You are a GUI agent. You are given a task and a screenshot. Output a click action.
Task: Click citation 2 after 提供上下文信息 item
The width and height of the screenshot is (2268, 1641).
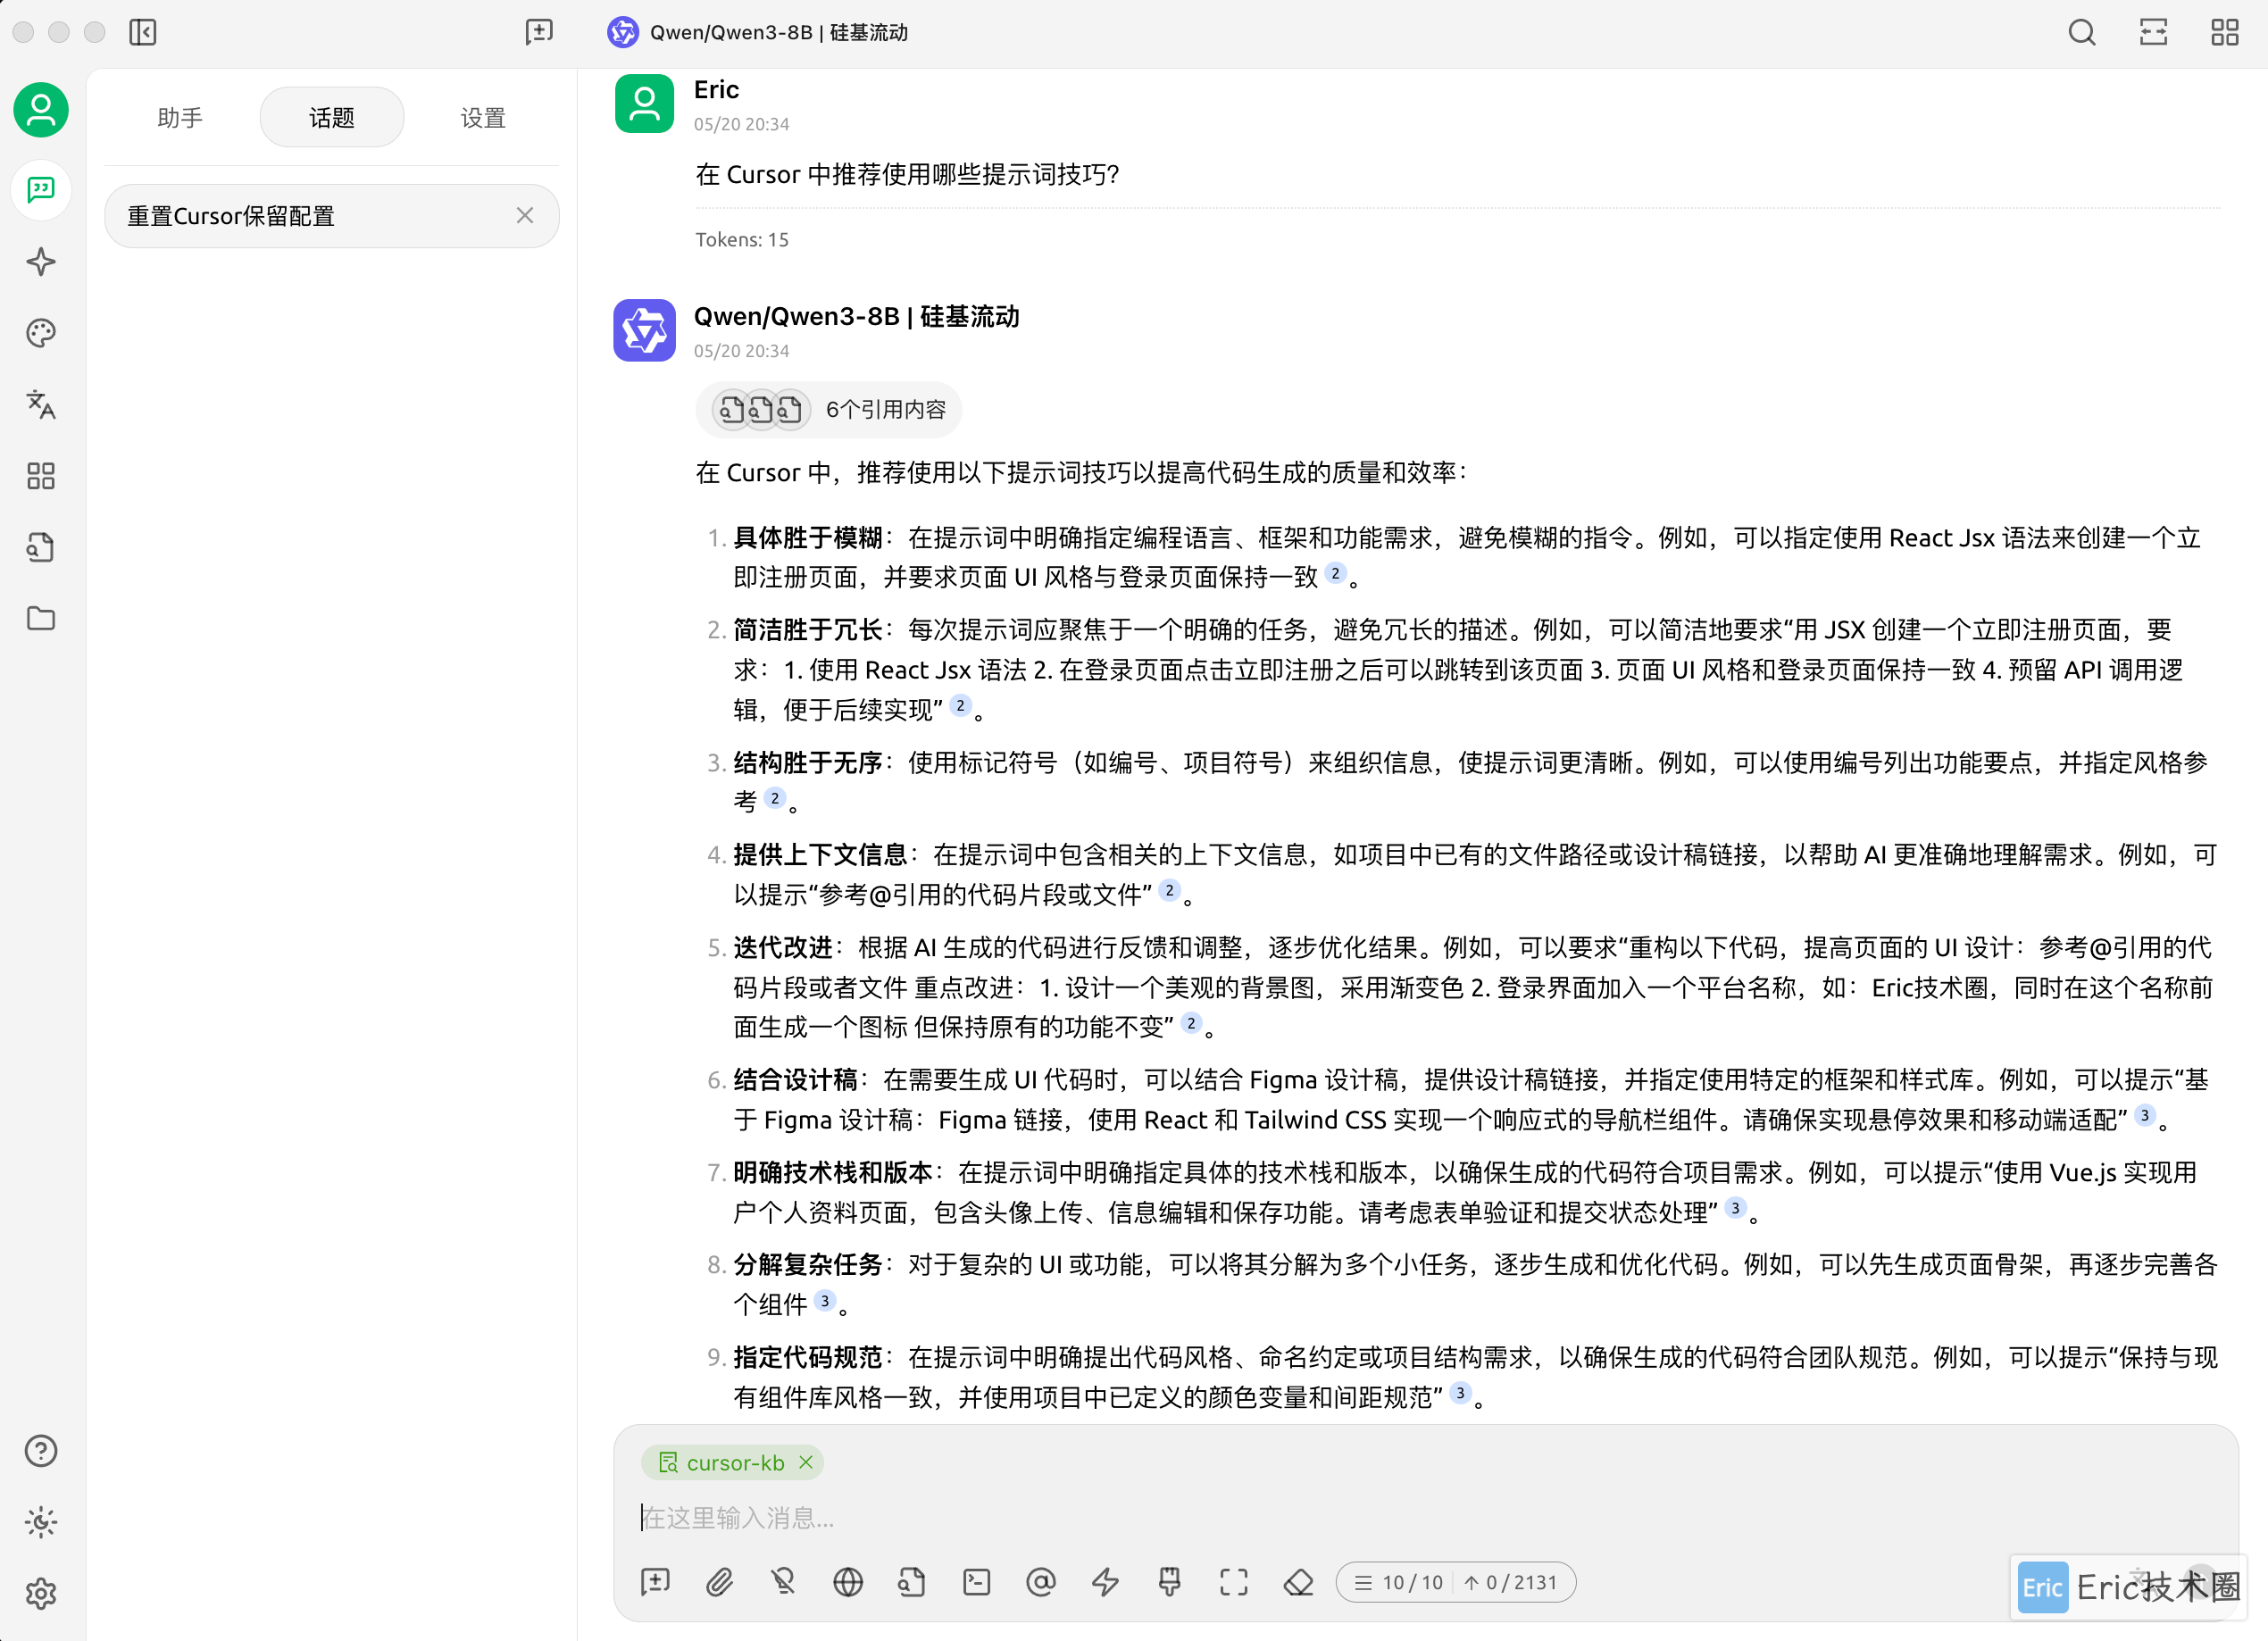[x=1169, y=890]
